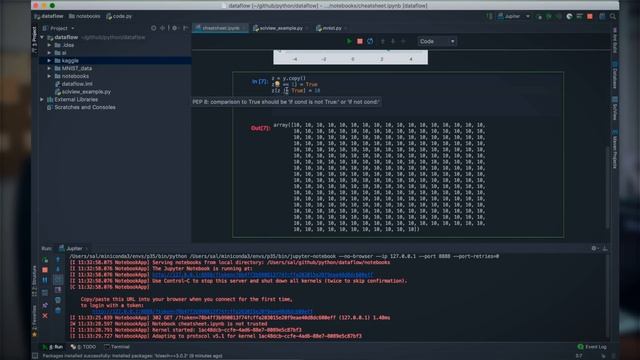Viewport: 640px width, 360px height.
Task: Switch to mnist.py editor tab
Action: click(x=331, y=28)
